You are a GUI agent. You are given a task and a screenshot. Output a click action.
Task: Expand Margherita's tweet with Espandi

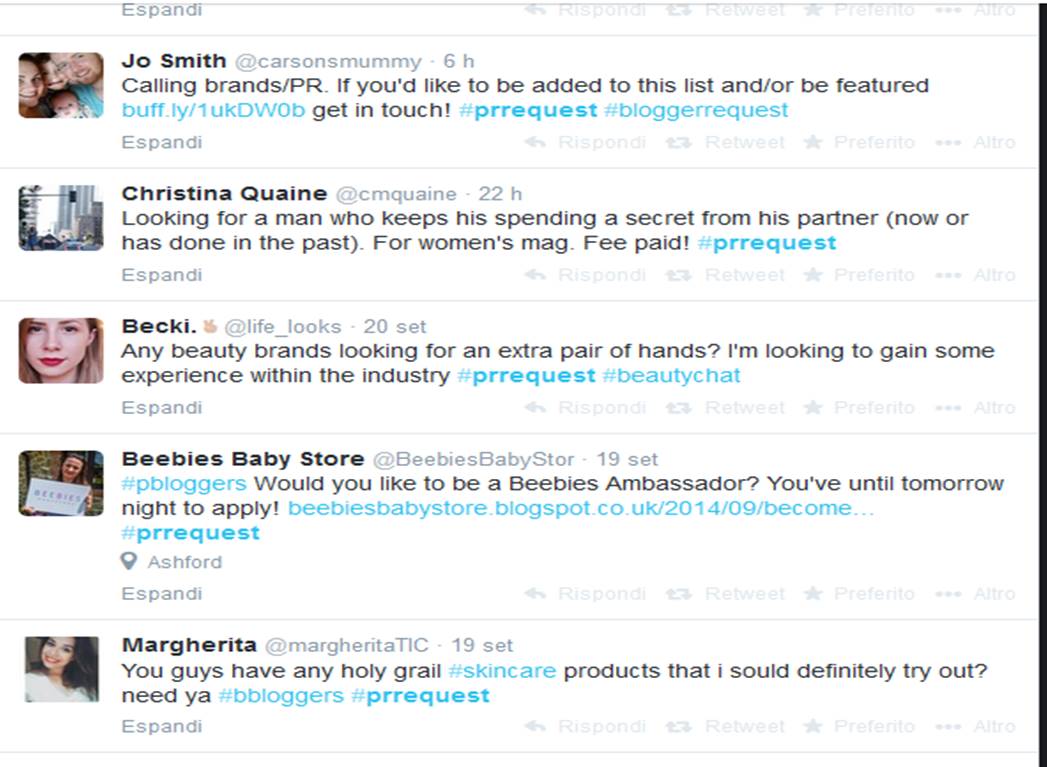[162, 726]
